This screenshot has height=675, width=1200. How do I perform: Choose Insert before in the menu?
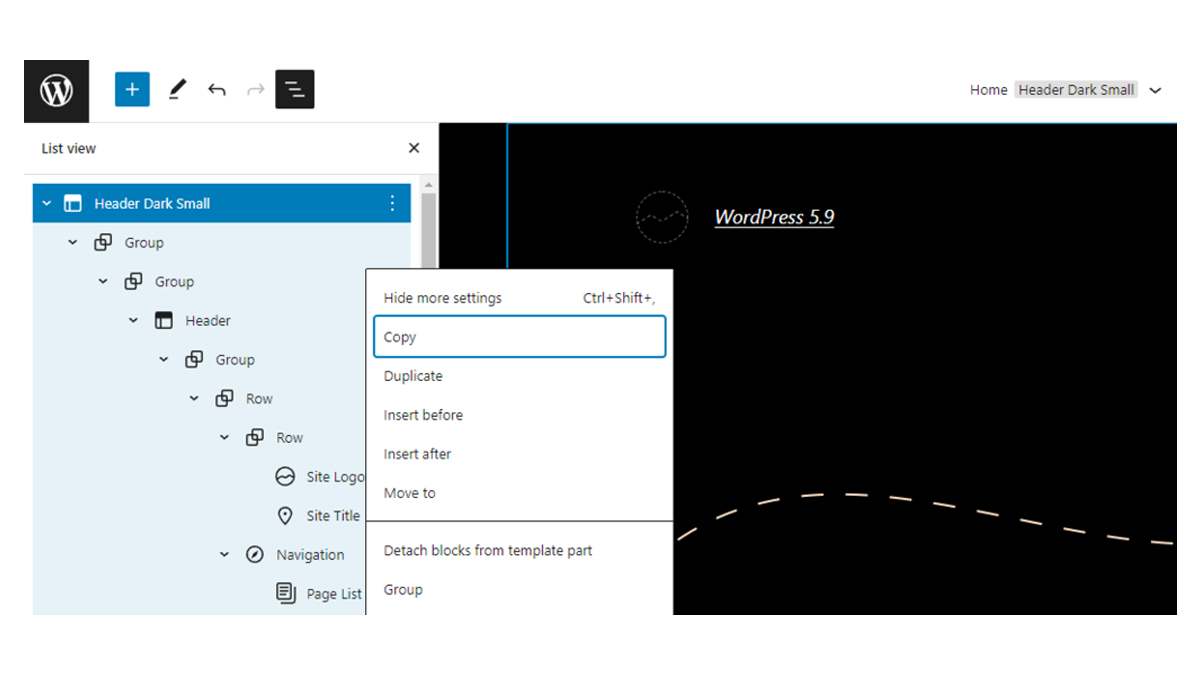click(519, 415)
